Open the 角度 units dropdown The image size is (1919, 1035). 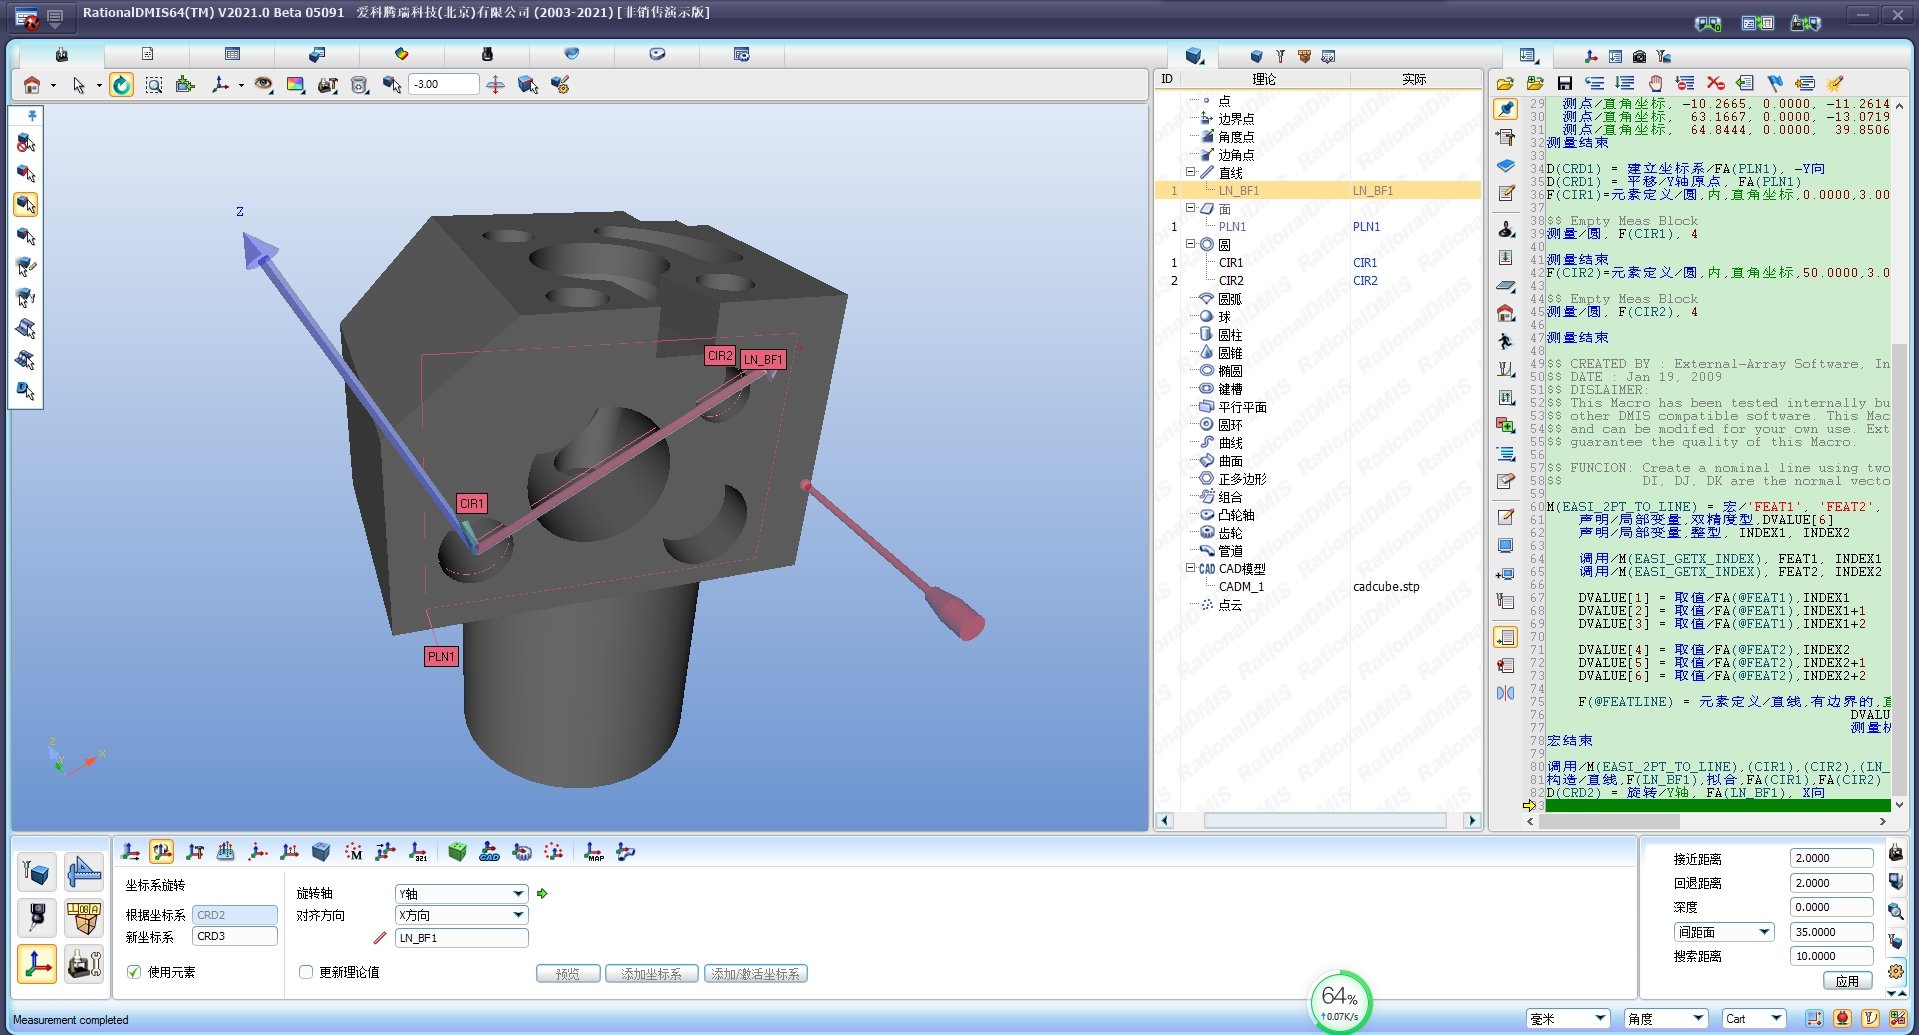click(x=1665, y=1019)
